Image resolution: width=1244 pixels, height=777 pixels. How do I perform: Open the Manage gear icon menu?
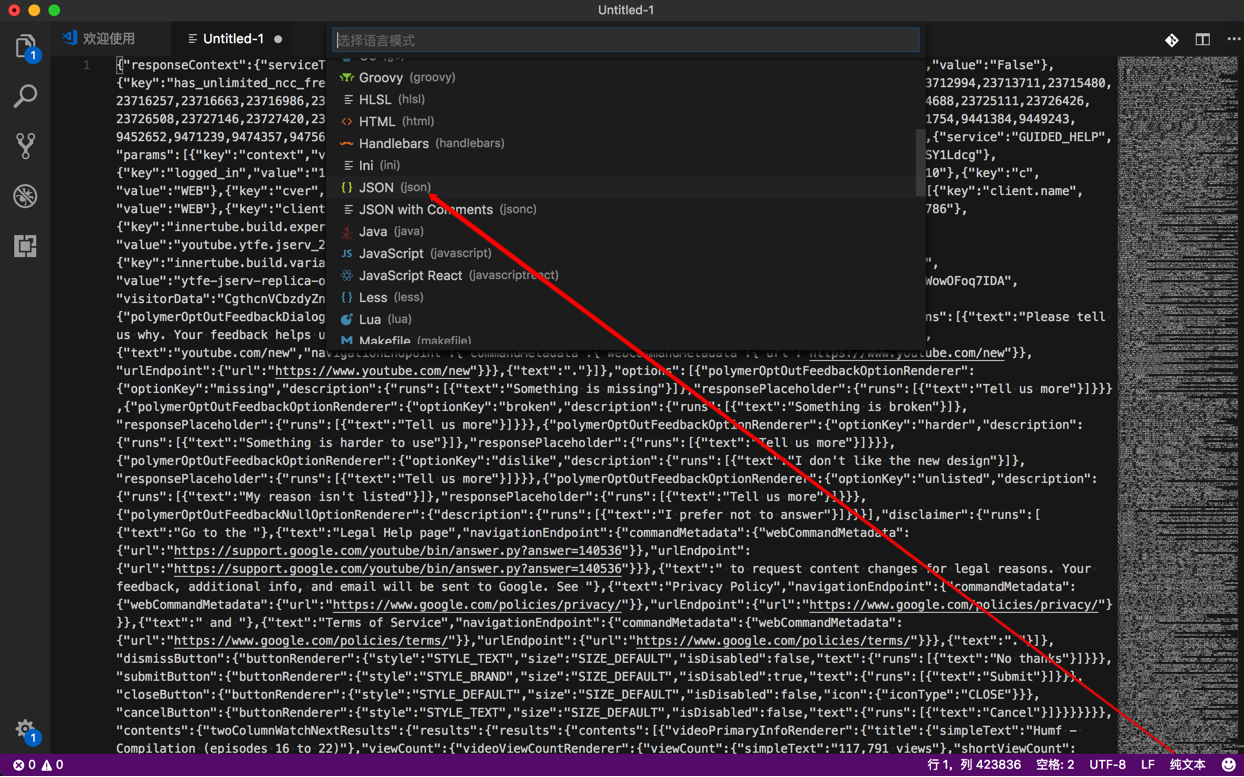tap(25, 730)
